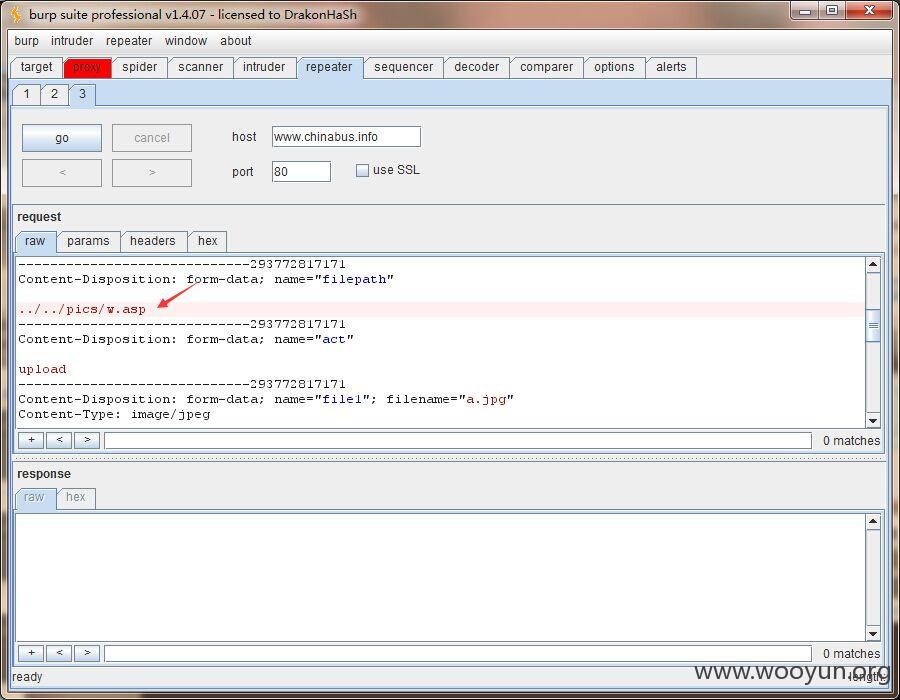Switch to the comparer tab
The height and width of the screenshot is (700, 900).
[546, 67]
